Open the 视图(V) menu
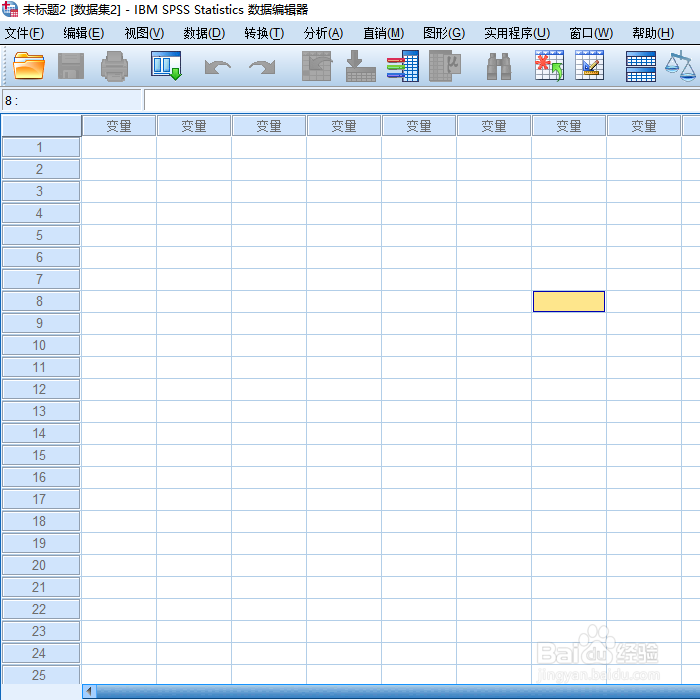700x700 pixels. pos(144,33)
